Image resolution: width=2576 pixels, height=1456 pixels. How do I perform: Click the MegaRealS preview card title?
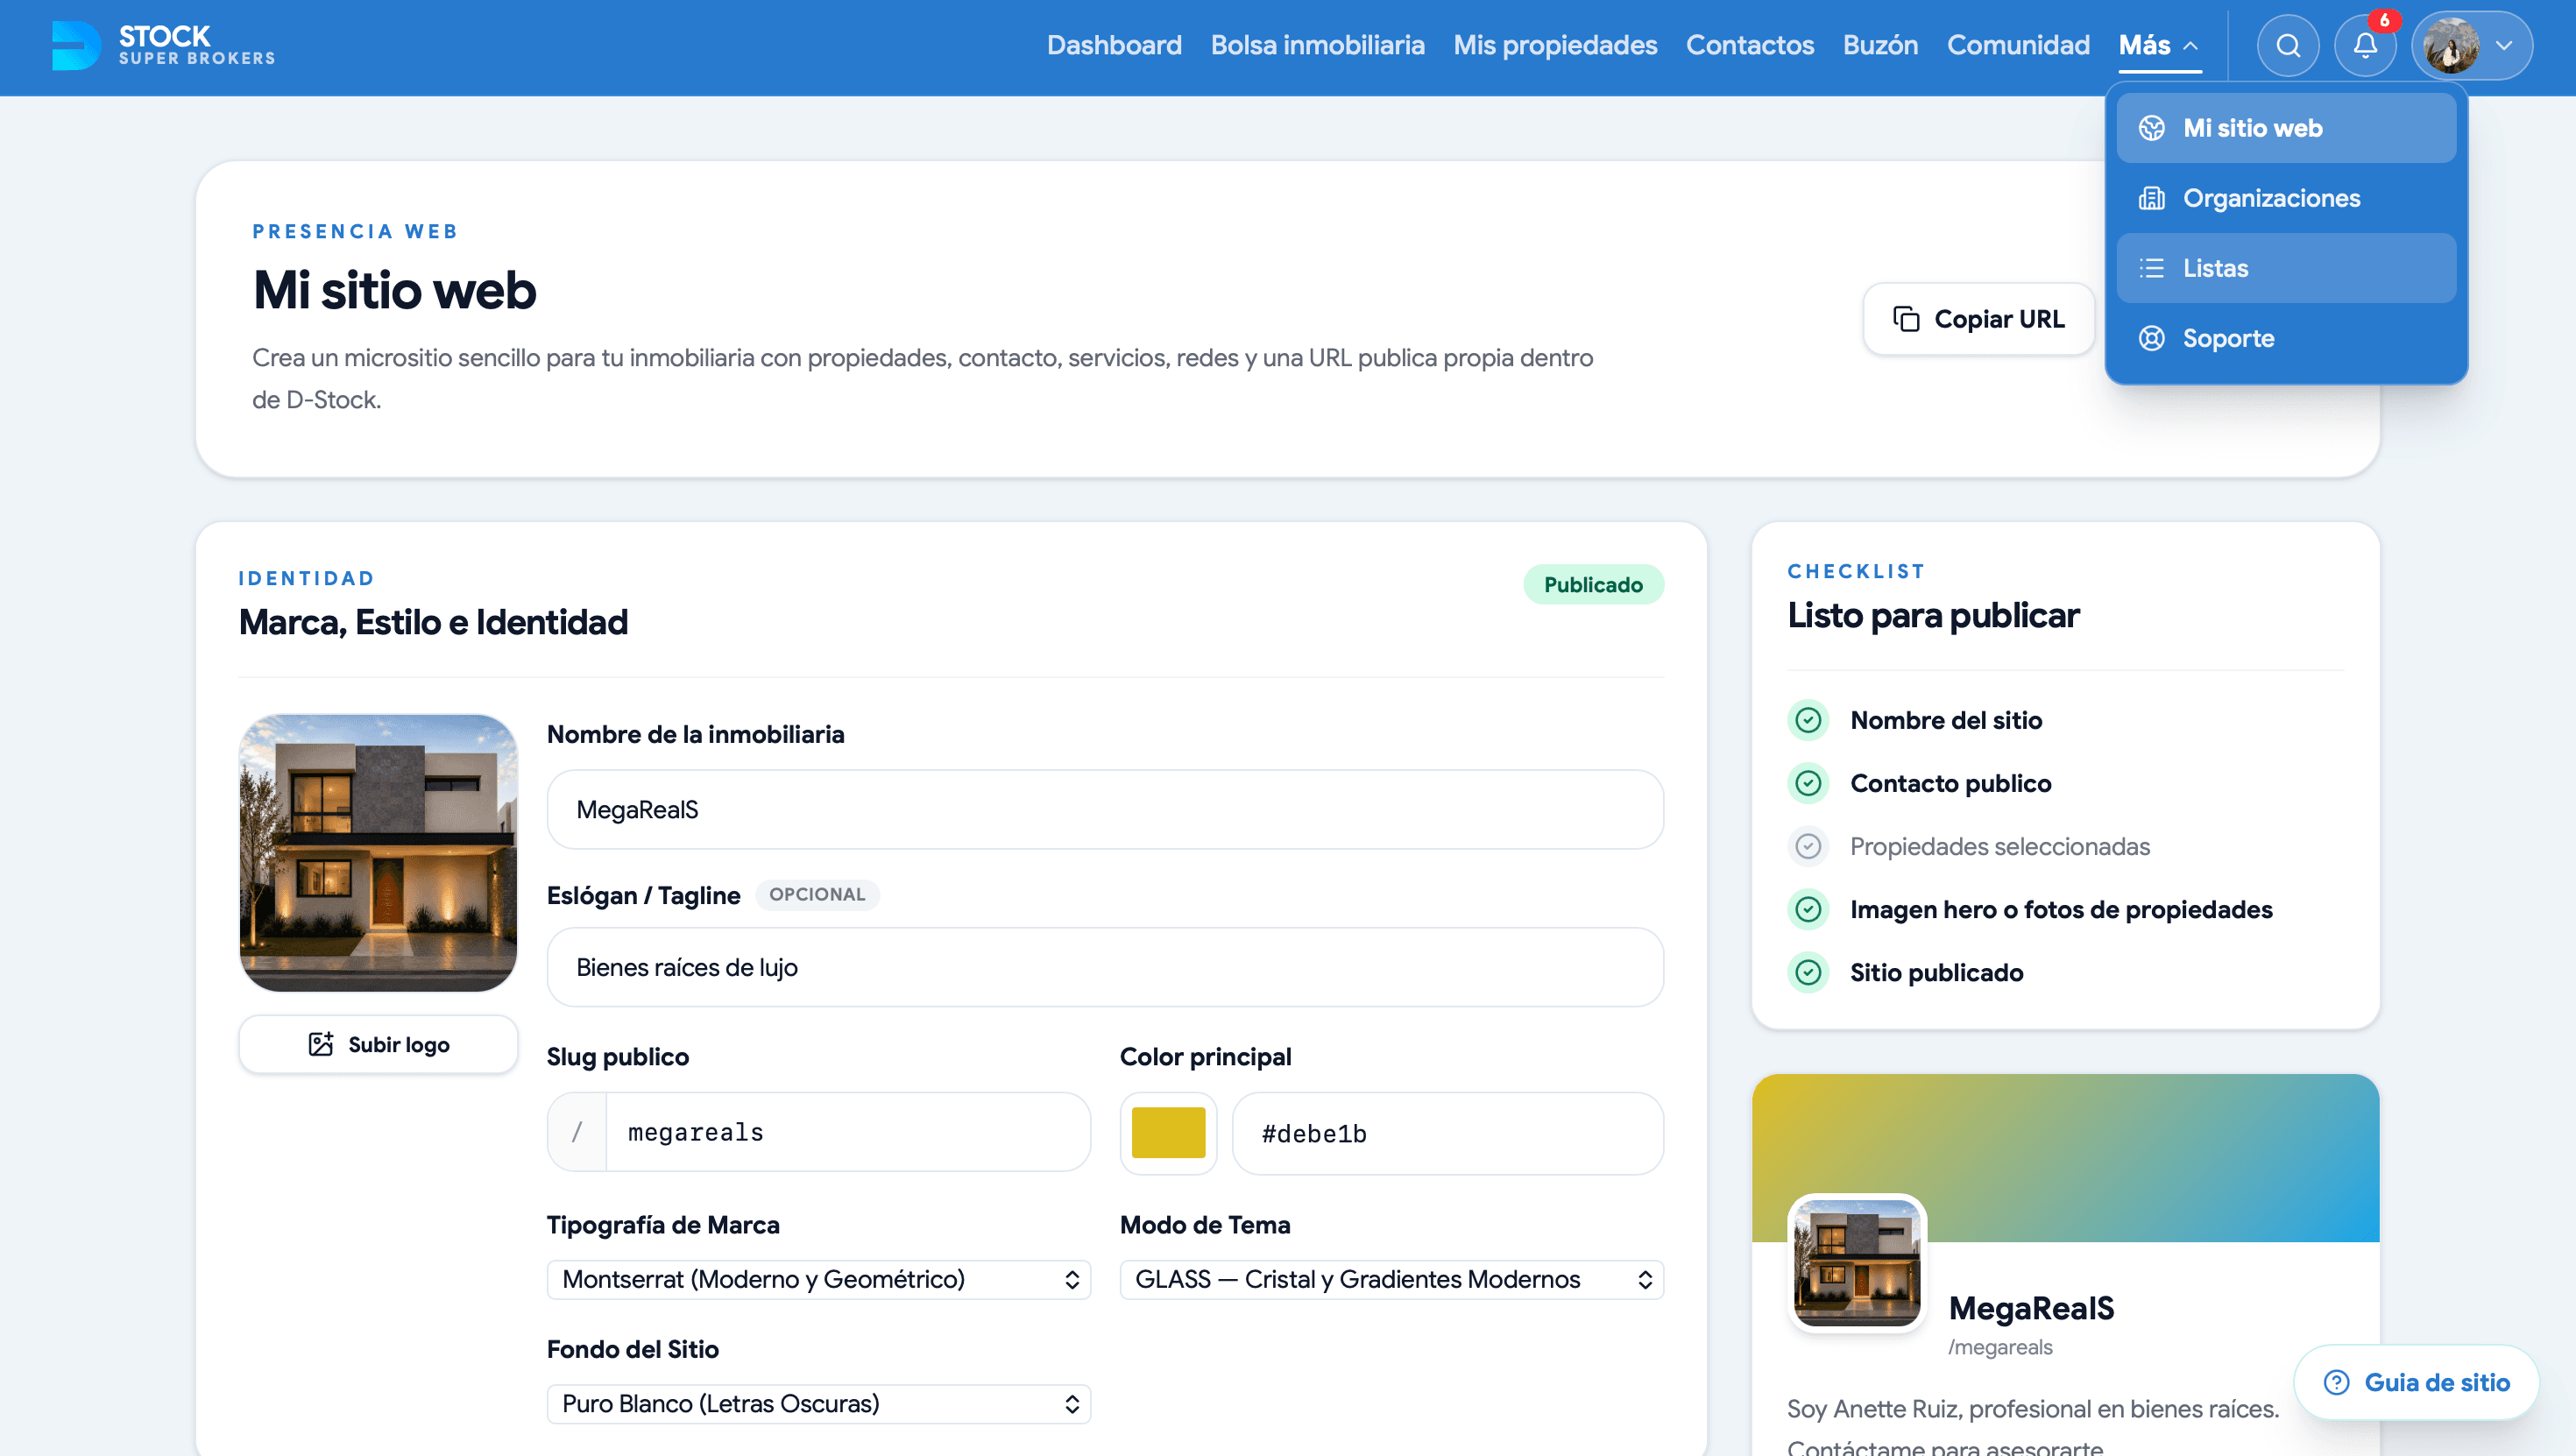click(x=2031, y=1309)
